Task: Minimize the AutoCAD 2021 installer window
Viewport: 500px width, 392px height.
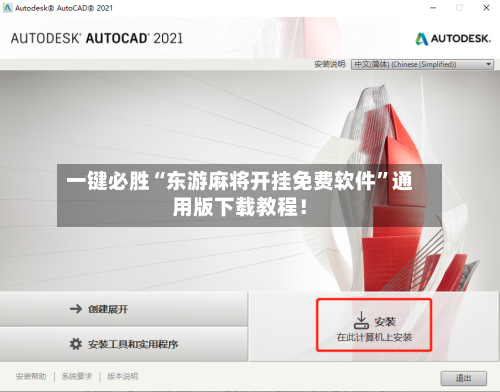Action: coord(433,8)
